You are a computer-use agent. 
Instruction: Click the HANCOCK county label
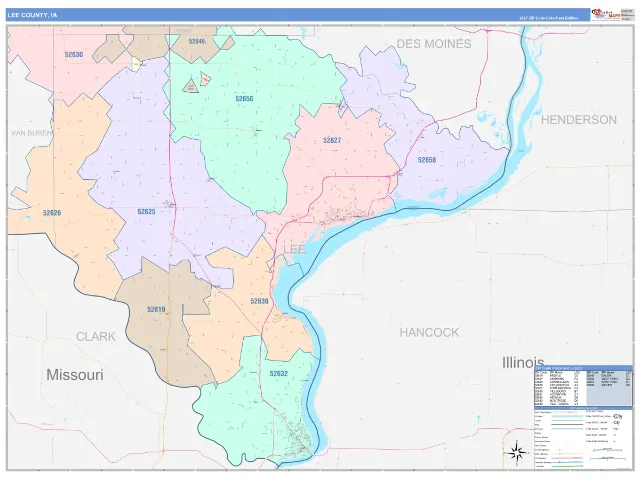429,332
